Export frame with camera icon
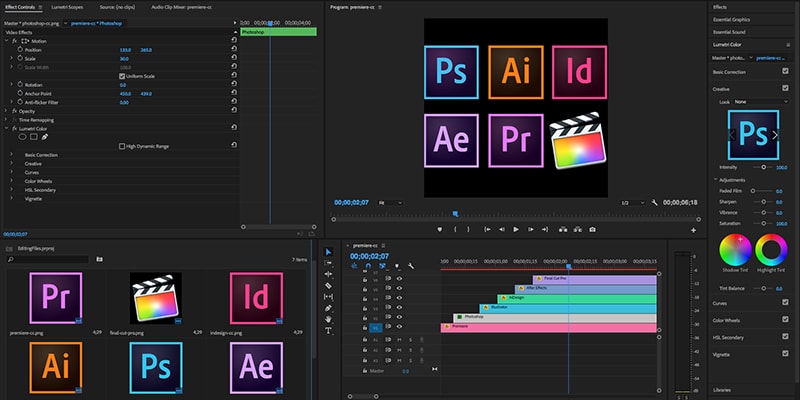 coord(592,230)
